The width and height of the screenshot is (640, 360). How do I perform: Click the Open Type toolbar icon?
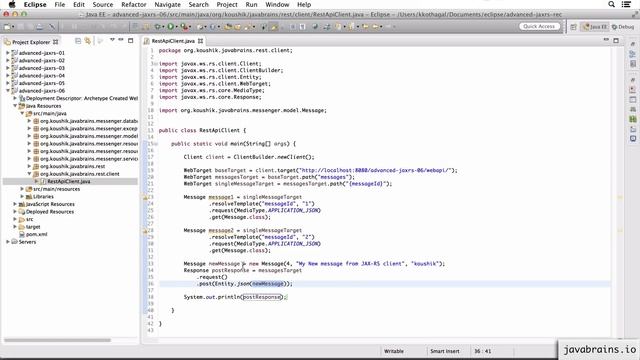click(228, 27)
